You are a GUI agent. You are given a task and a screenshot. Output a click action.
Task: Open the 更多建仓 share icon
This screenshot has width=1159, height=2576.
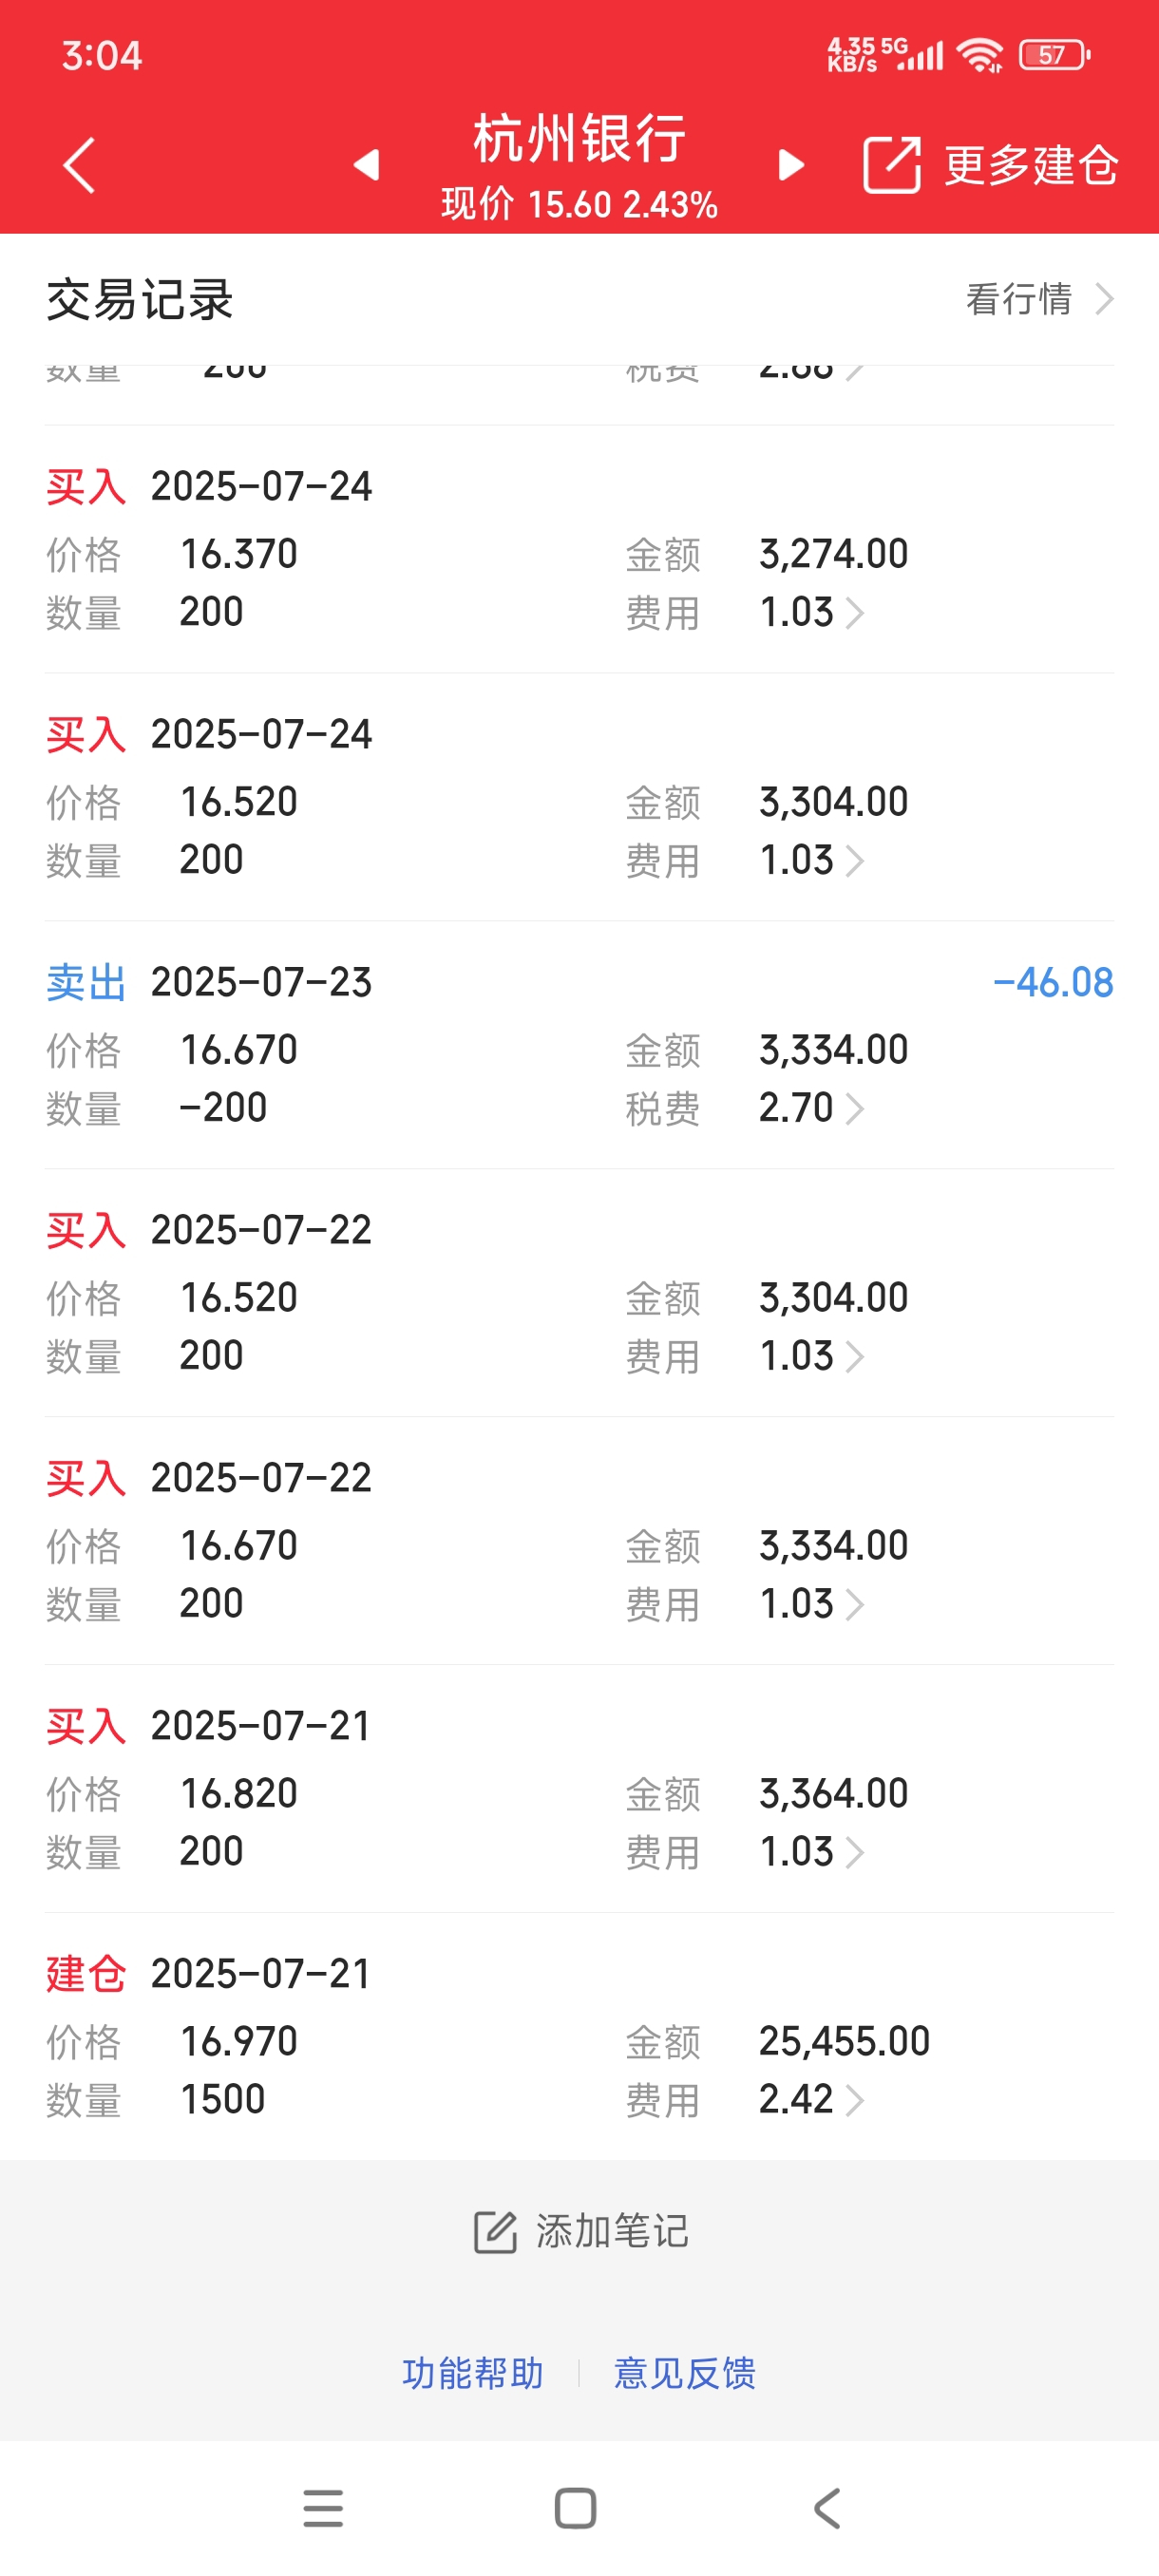891,165
